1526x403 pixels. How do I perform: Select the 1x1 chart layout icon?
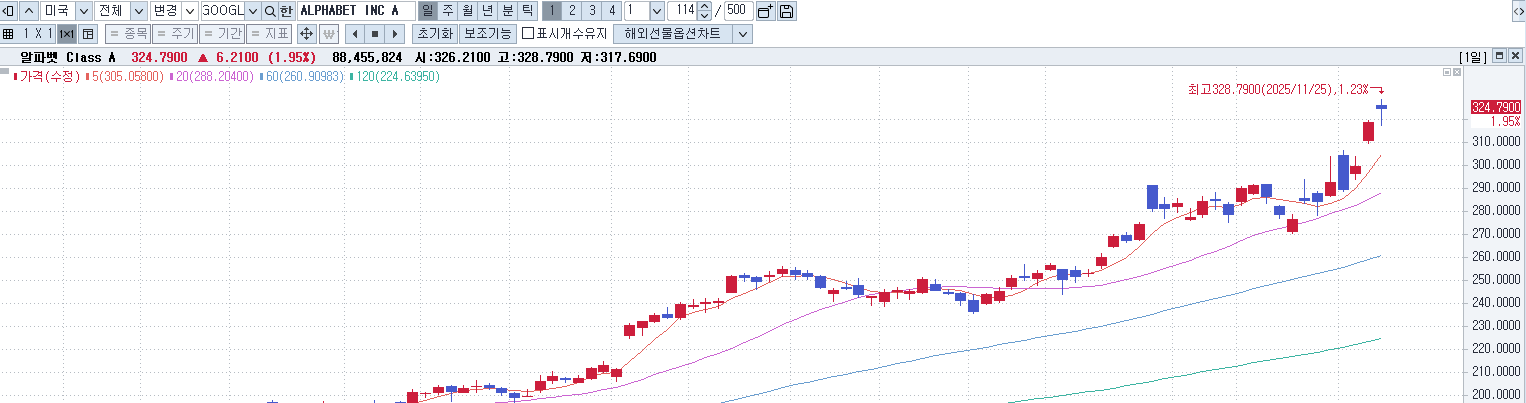pyautogui.click(x=67, y=34)
